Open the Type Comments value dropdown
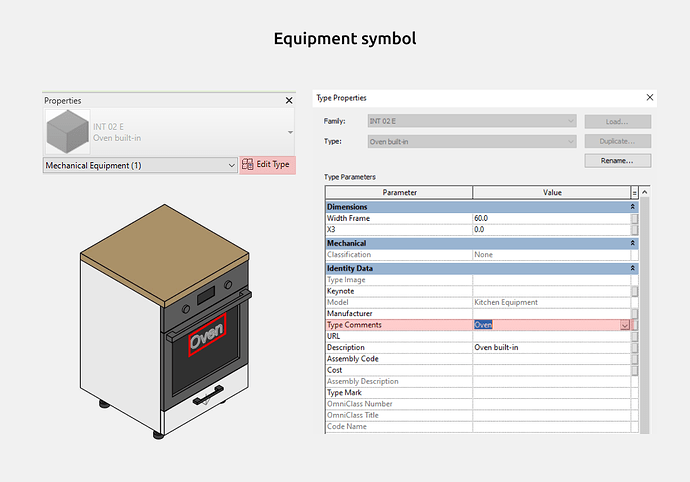Image resolution: width=690 pixels, height=482 pixels. pyautogui.click(x=625, y=325)
